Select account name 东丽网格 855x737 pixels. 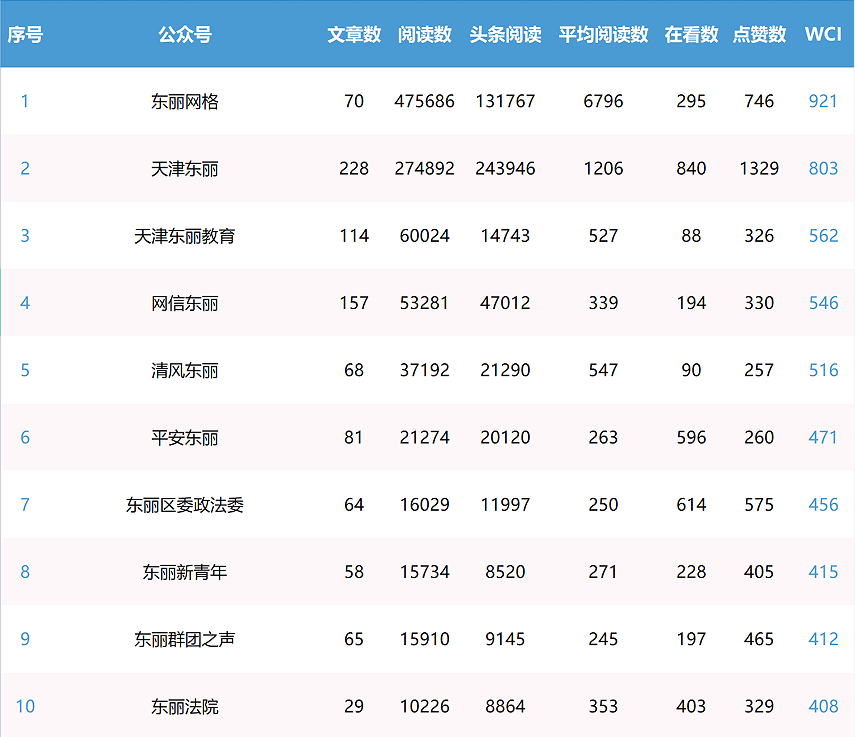185,101
